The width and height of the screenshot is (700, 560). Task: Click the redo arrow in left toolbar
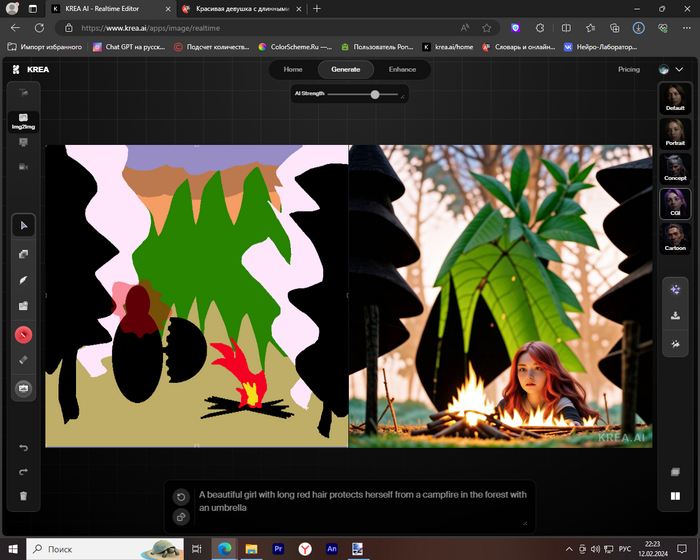(x=24, y=472)
